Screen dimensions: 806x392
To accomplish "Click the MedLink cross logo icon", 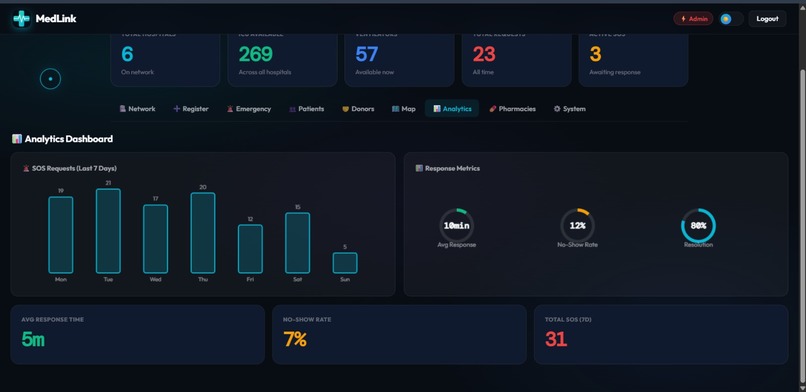I will (x=22, y=19).
